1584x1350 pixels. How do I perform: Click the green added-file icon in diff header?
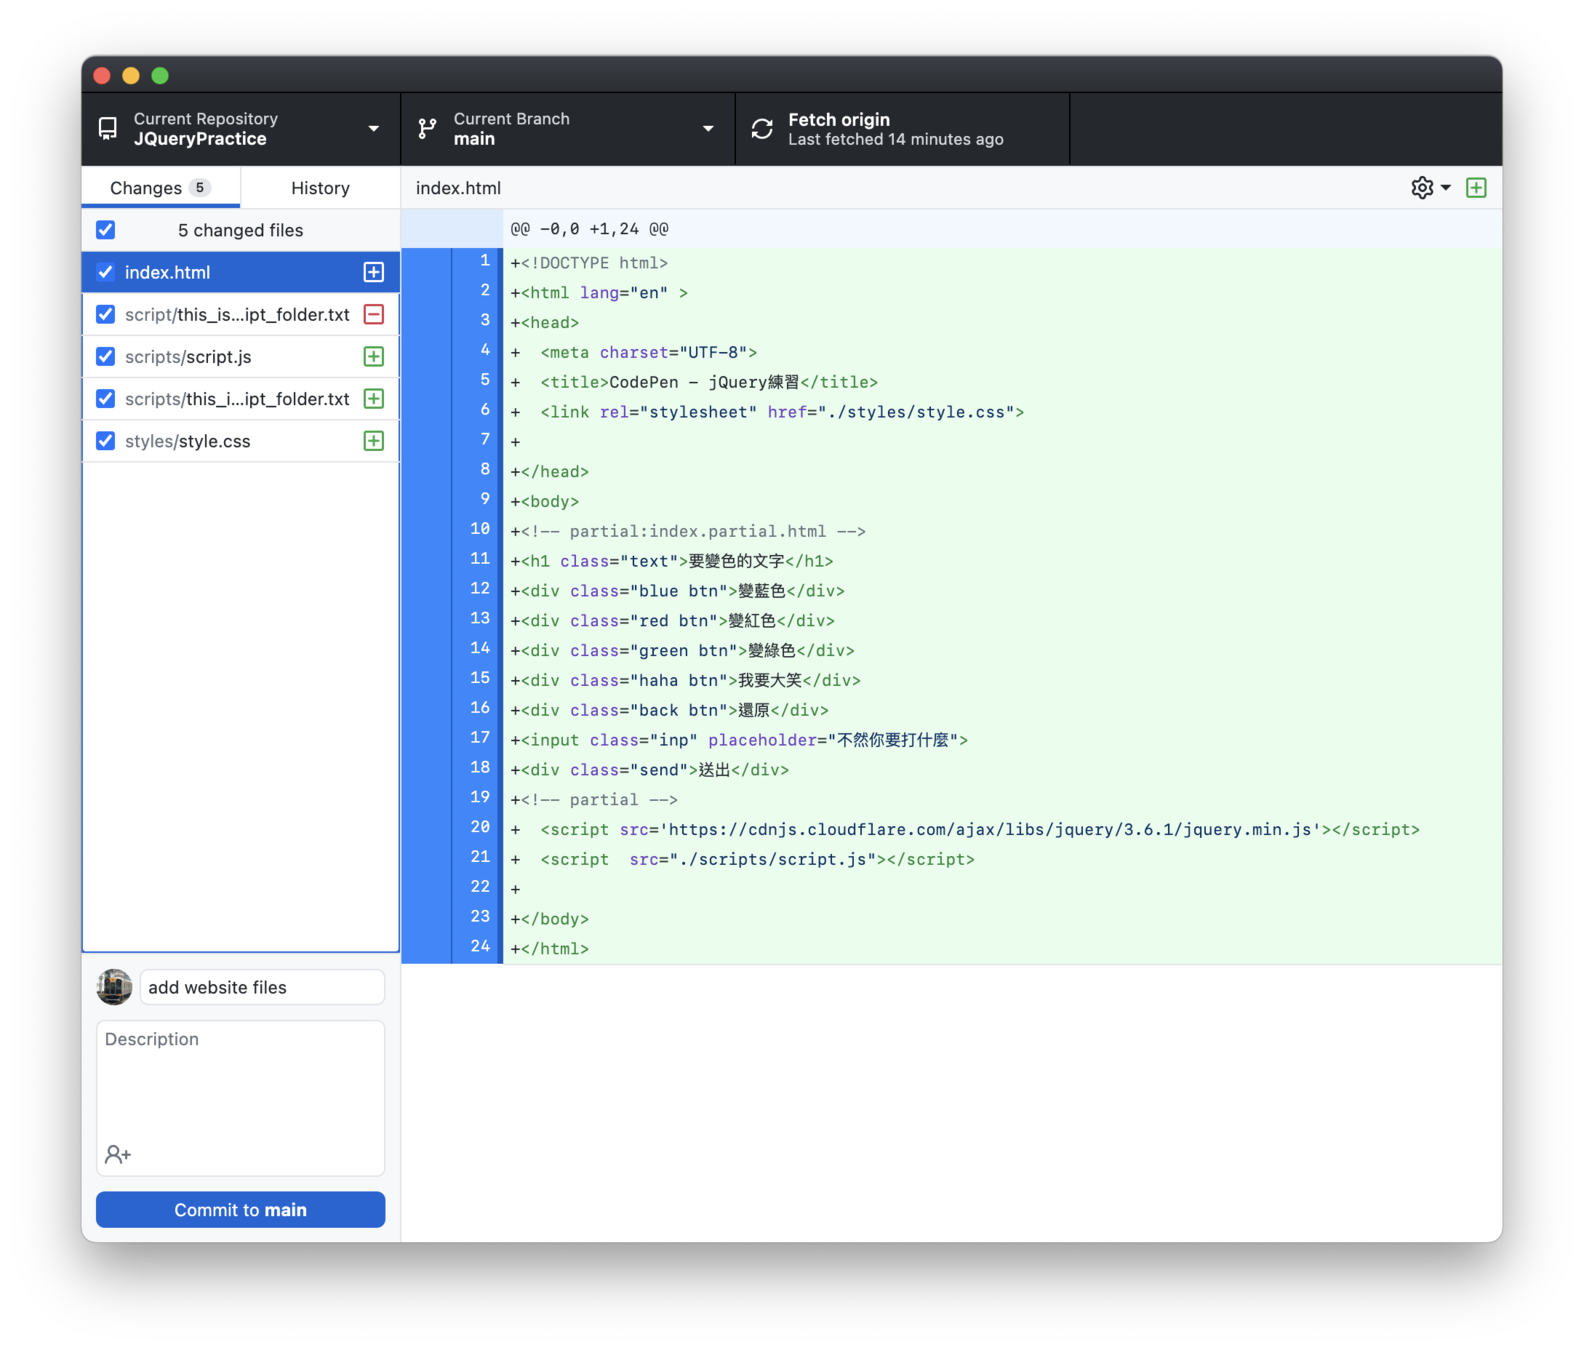pos(1476,188)
